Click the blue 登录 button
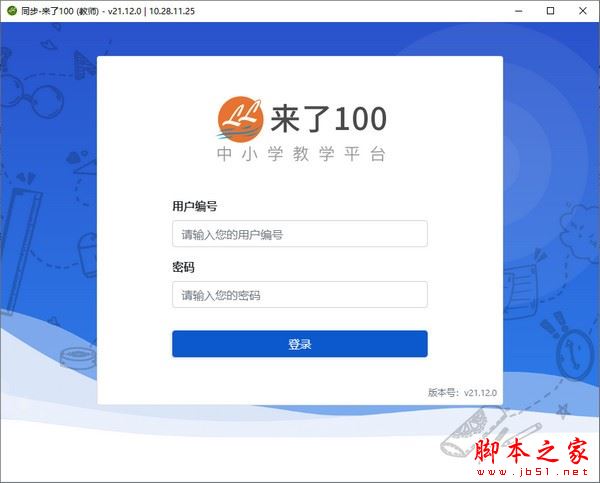Viewport: 600px width, 483px height. click(x=300, y=344)
